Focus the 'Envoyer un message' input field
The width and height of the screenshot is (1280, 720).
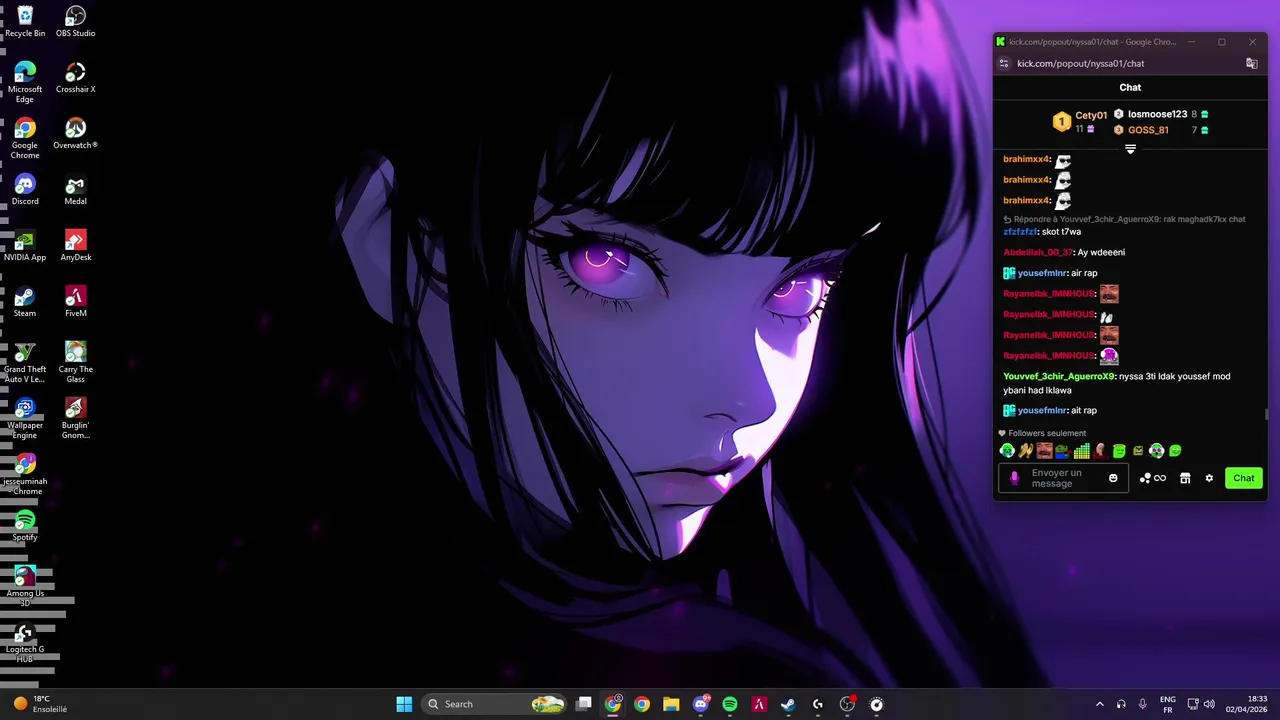1063,478
